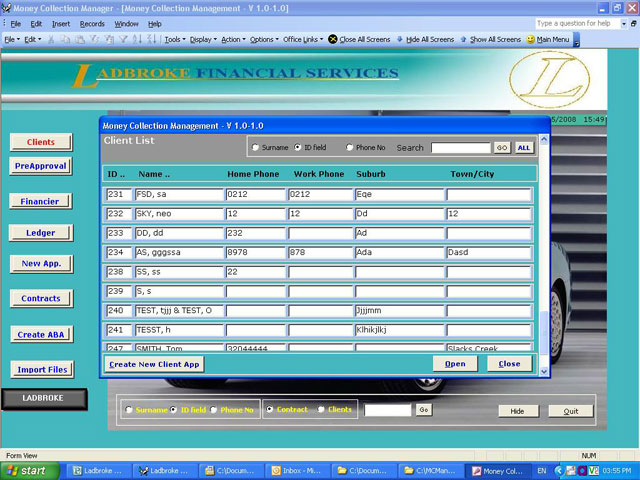This screenshot has height=480, width=640.
Task: Click Filter By Selection toolbar icon
Action: pyautogui.click(x=95, y=40)
